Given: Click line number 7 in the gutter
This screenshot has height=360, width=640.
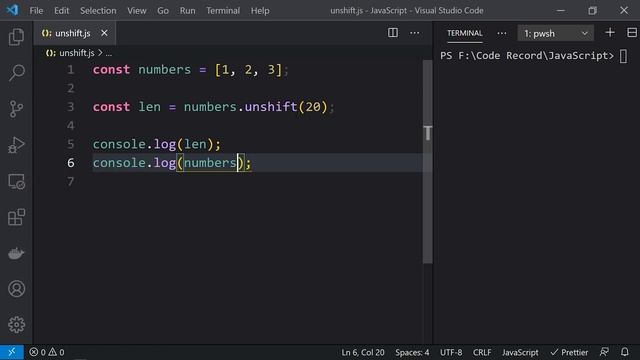Looking at the screenshot, I should 71,181.
